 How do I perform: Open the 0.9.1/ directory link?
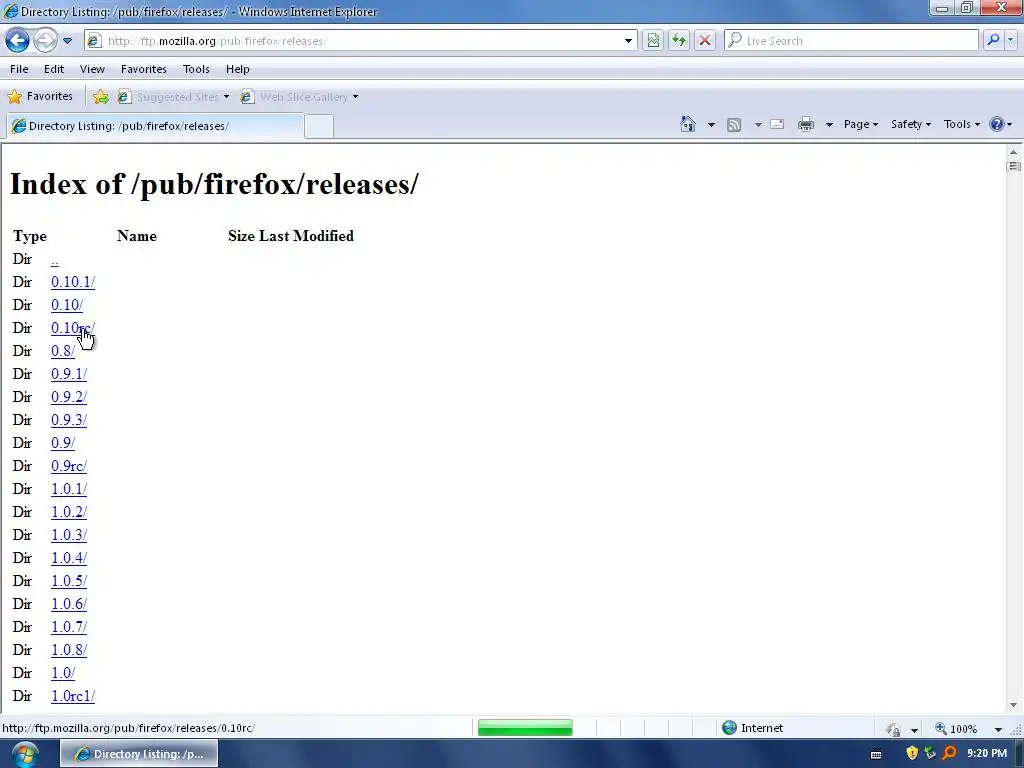click(69, 374)
